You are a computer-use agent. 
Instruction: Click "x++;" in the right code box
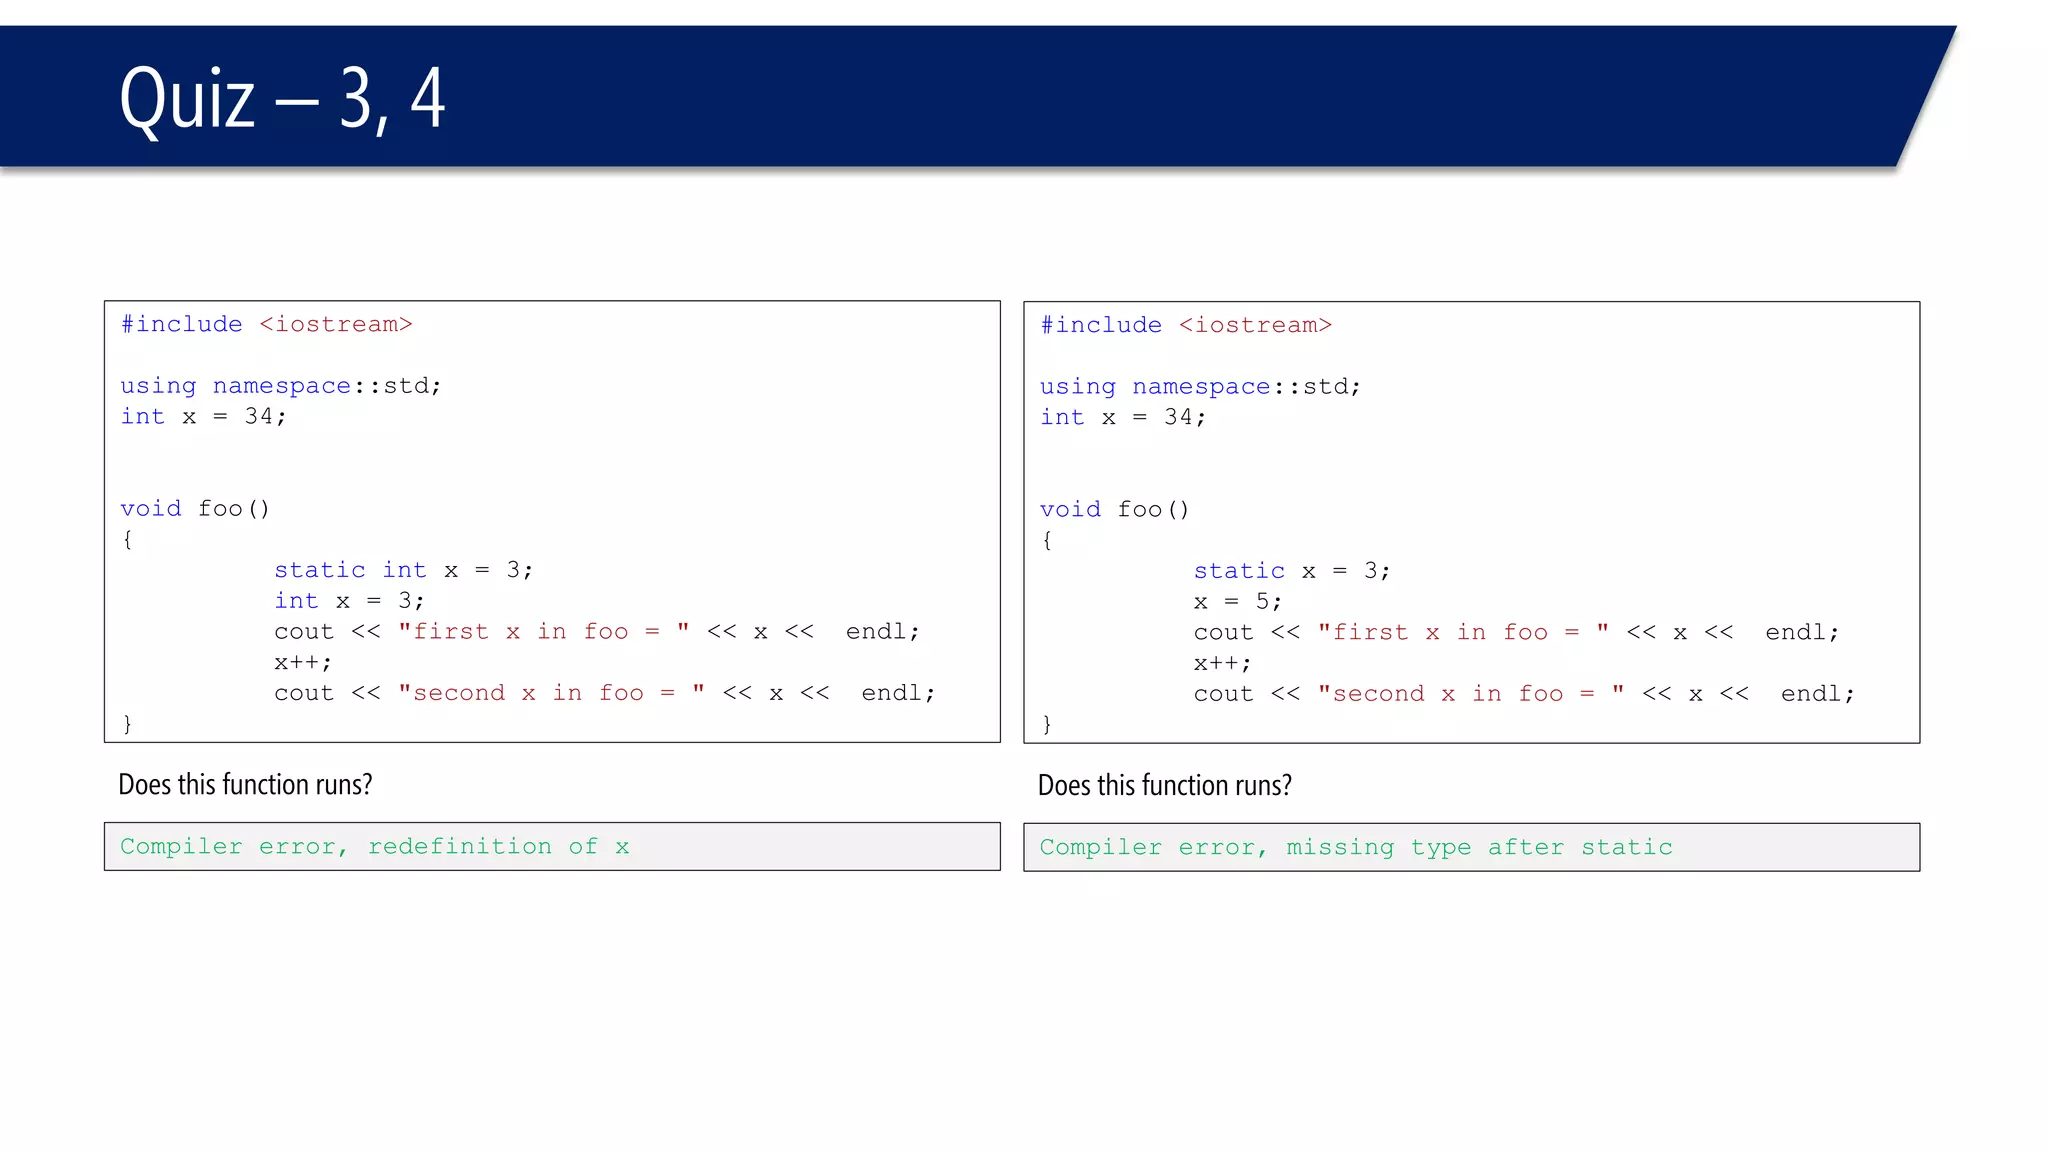pyautogui.click(x=1221, y=663)
